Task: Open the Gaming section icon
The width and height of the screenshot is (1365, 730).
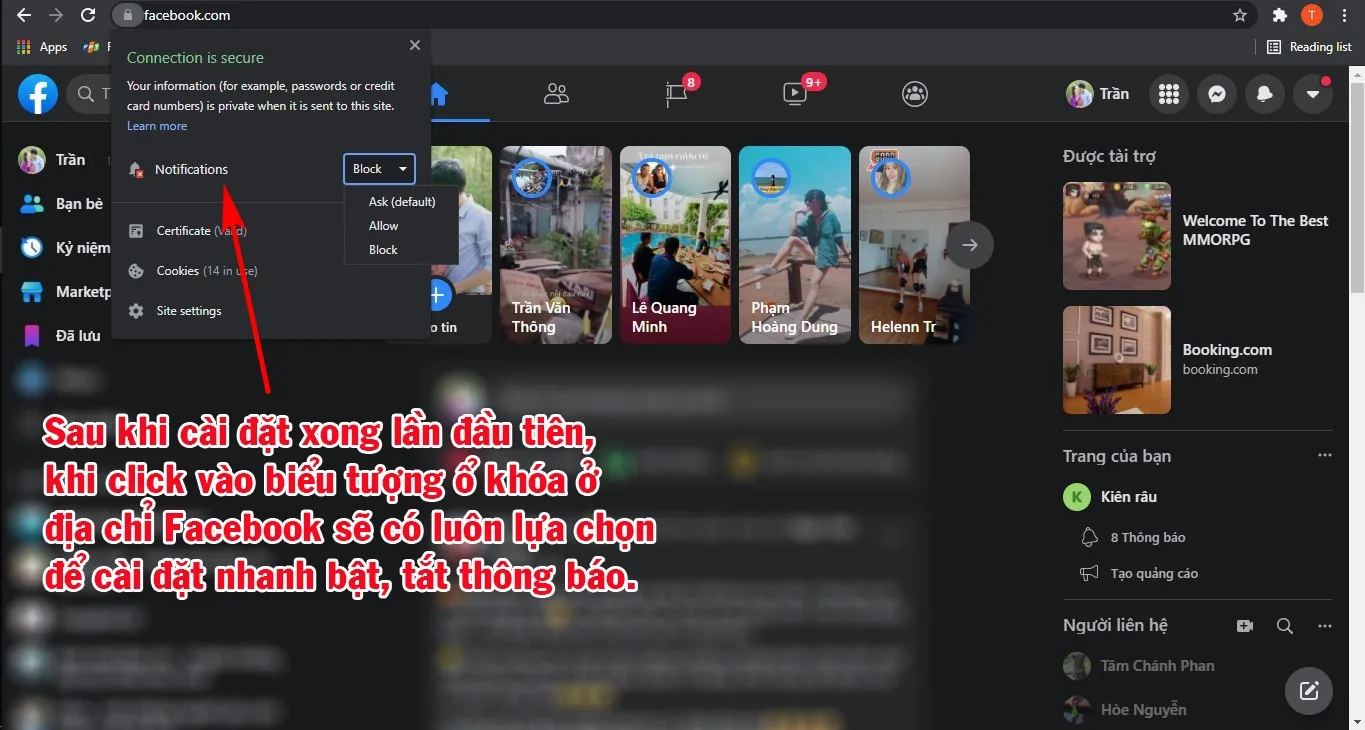Action: [x=914, y=93]
